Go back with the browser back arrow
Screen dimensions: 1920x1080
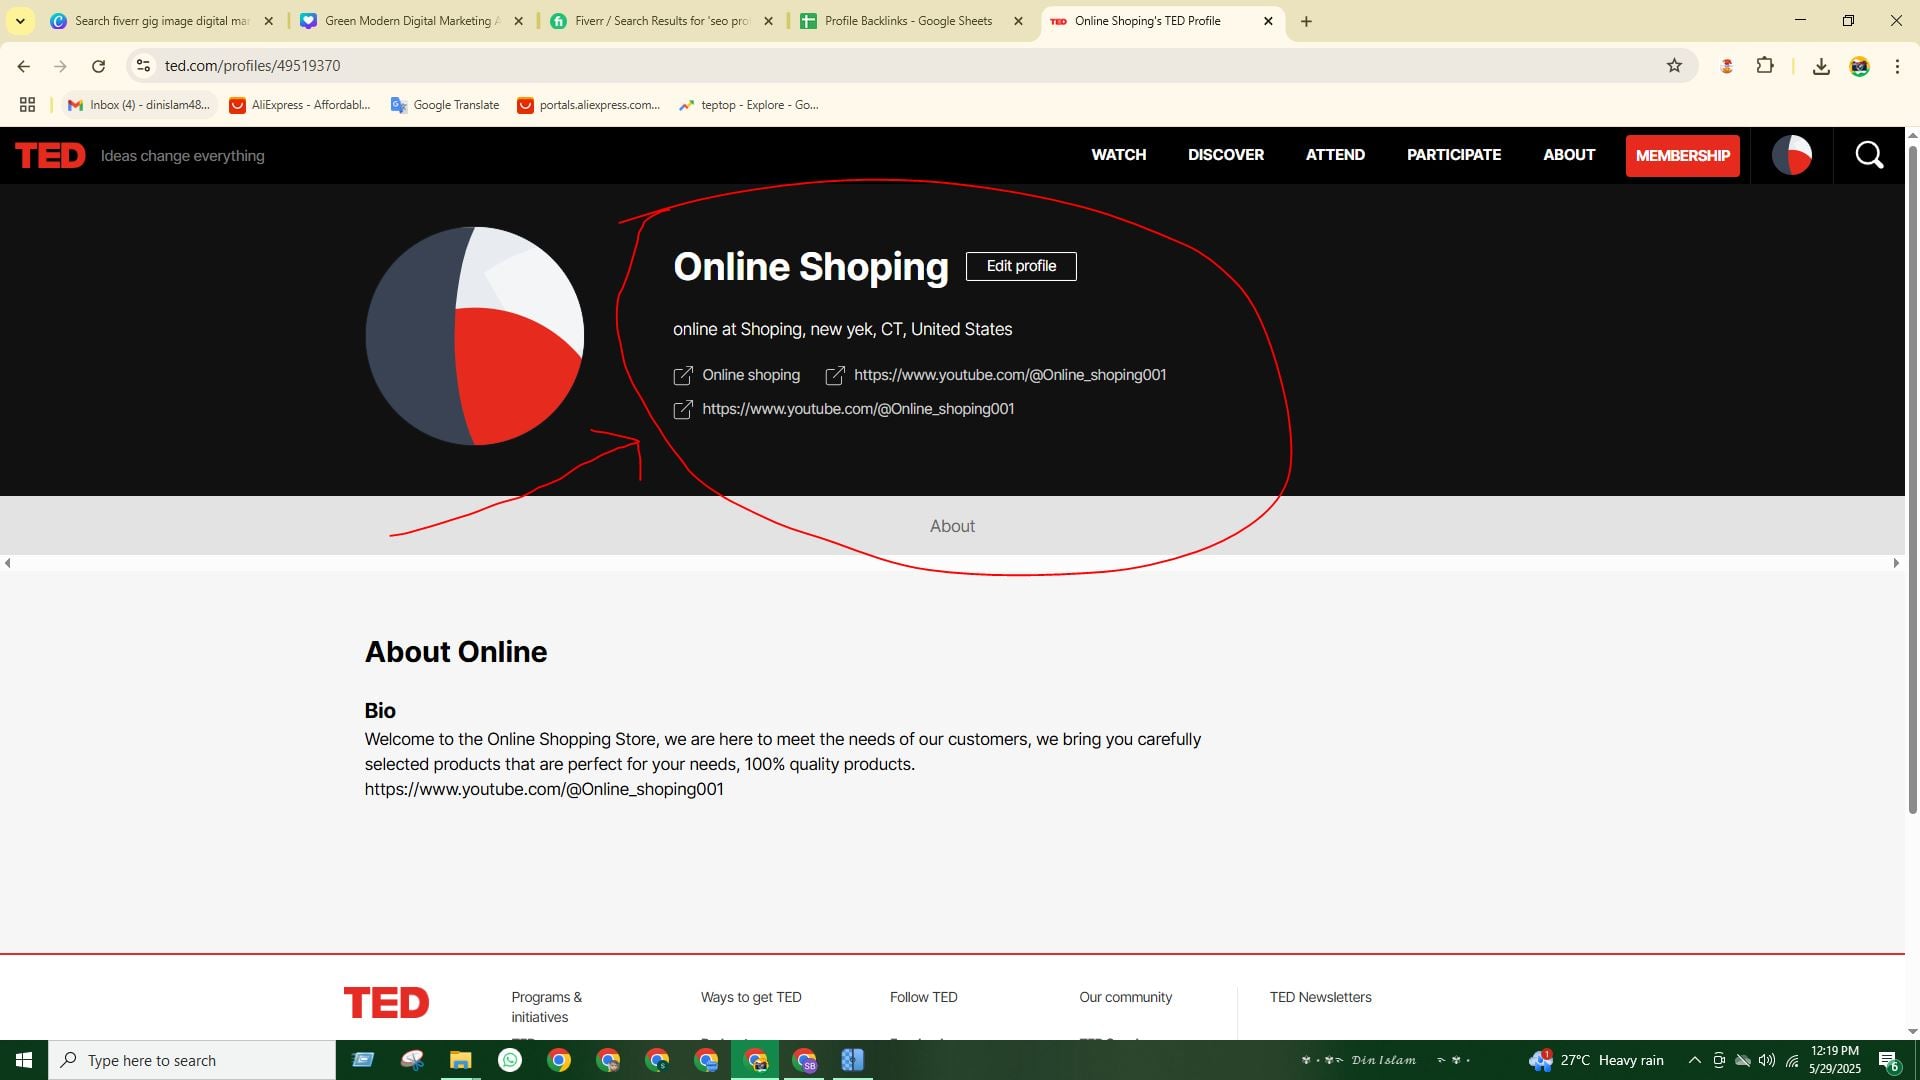[23, 66]
